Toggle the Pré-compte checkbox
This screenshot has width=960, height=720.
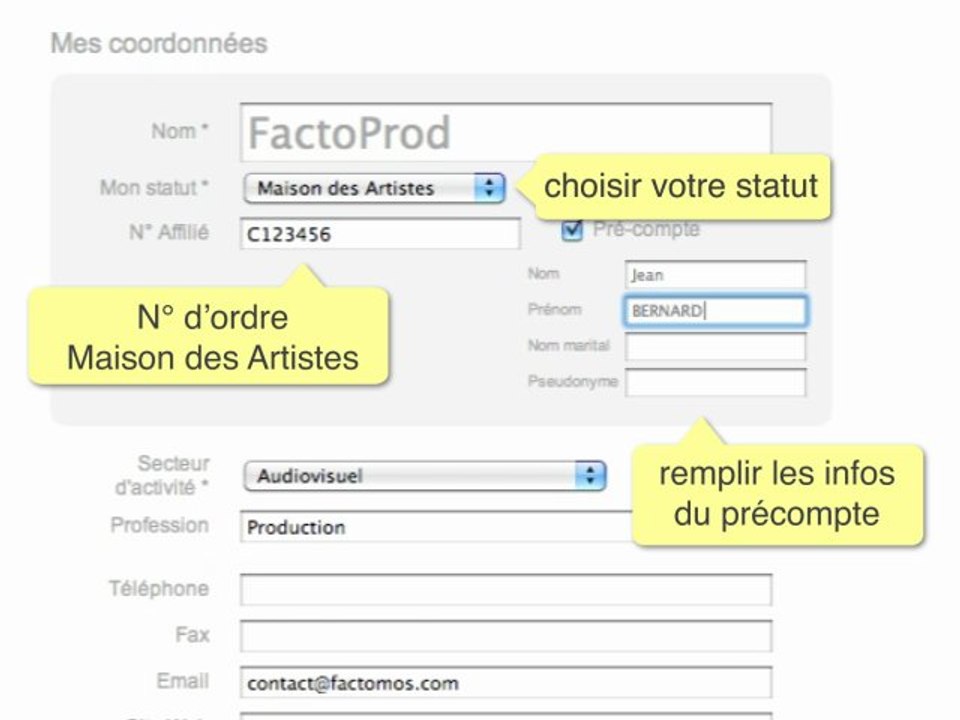(572, 229)
